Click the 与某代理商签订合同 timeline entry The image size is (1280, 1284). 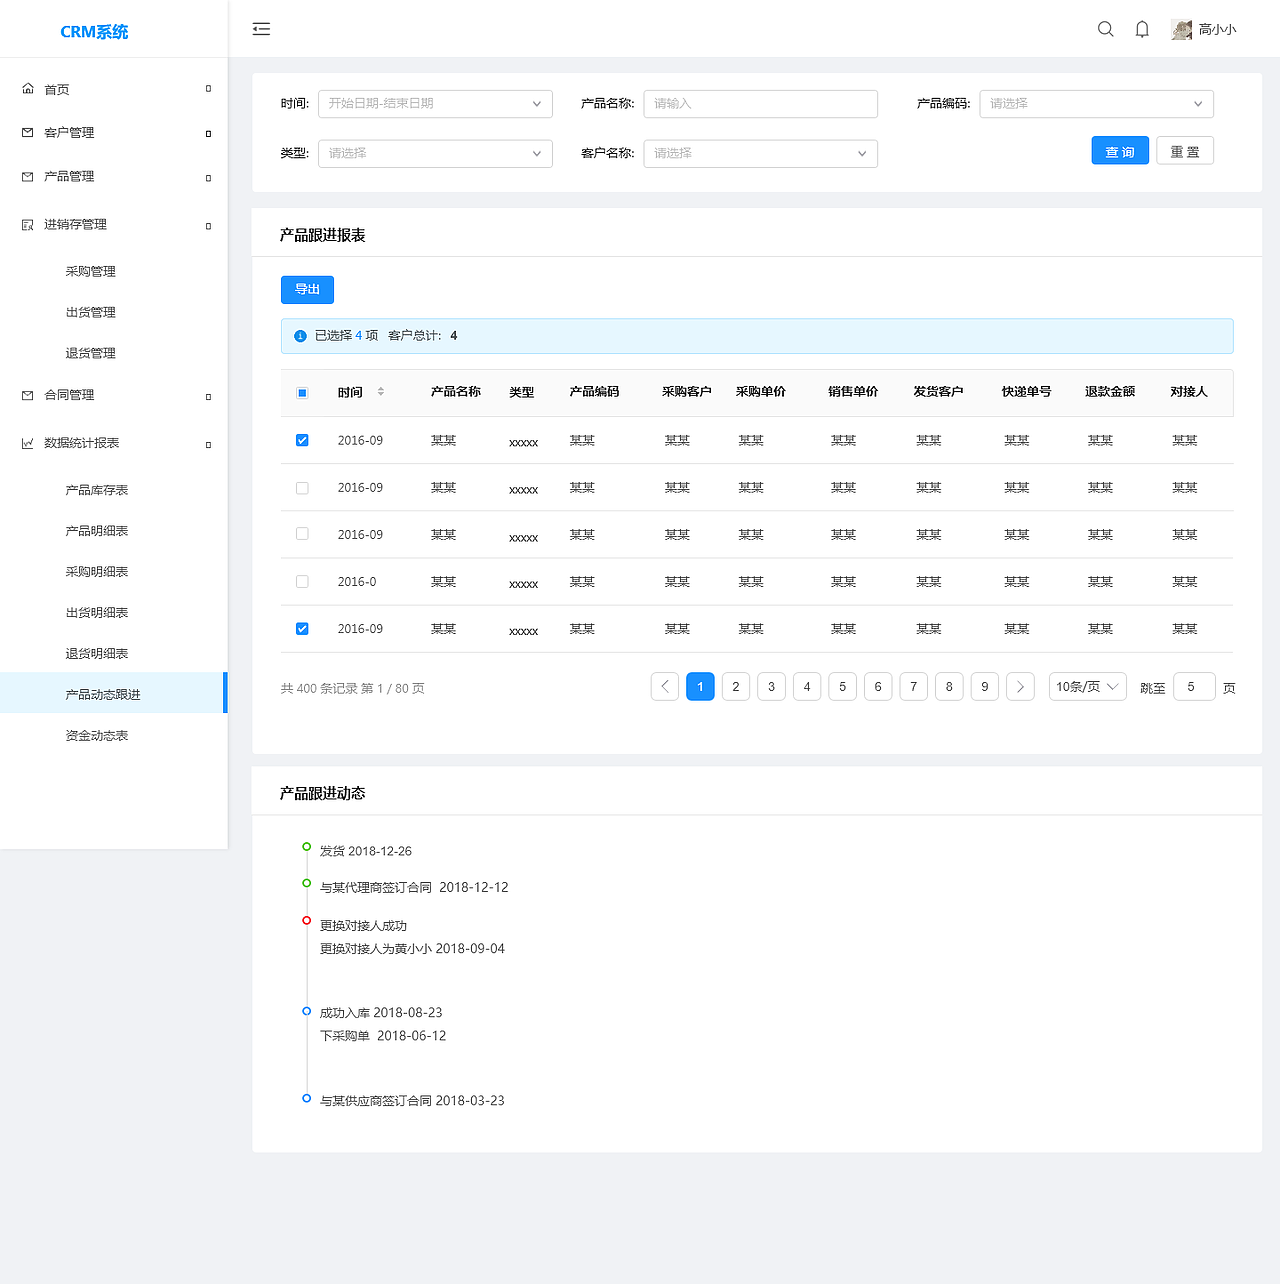click(x=414, y=887)
